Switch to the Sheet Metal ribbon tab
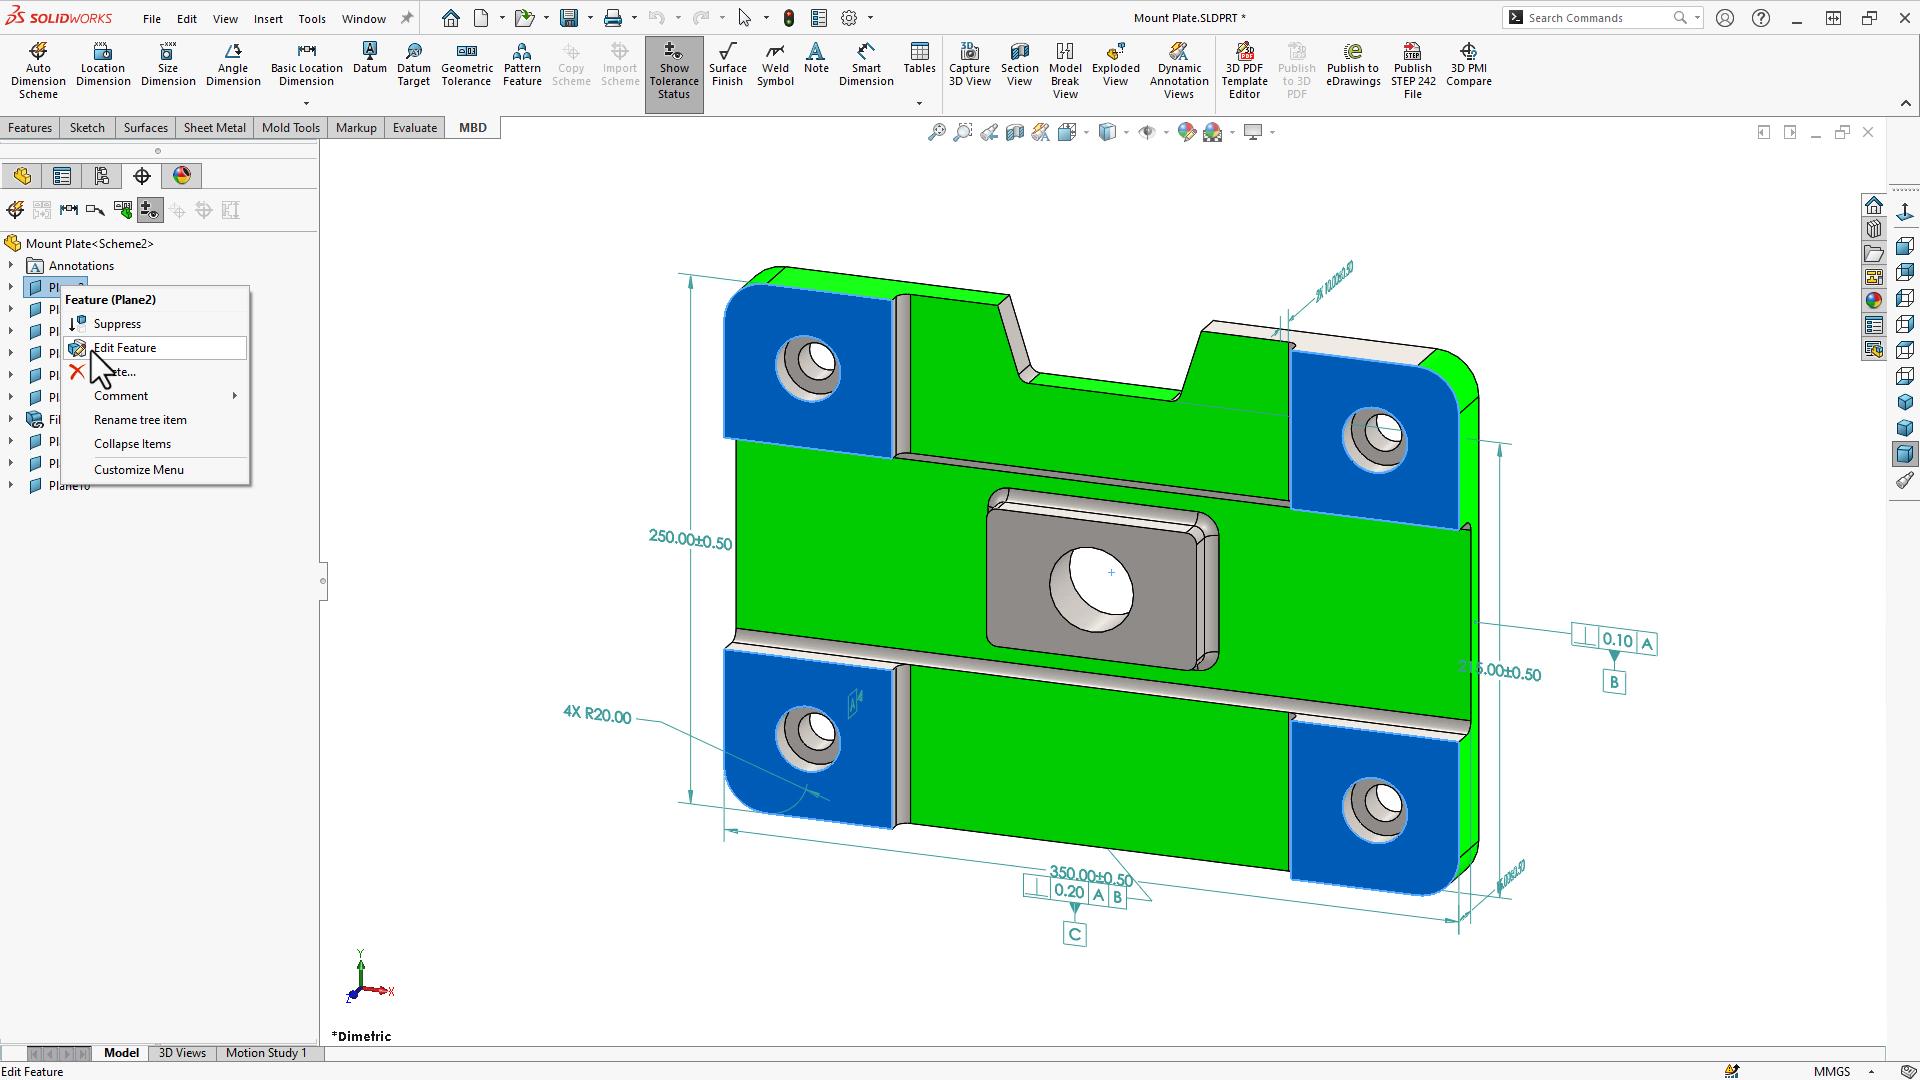This screenshot has width=1920, height=1080. (214, 127)
